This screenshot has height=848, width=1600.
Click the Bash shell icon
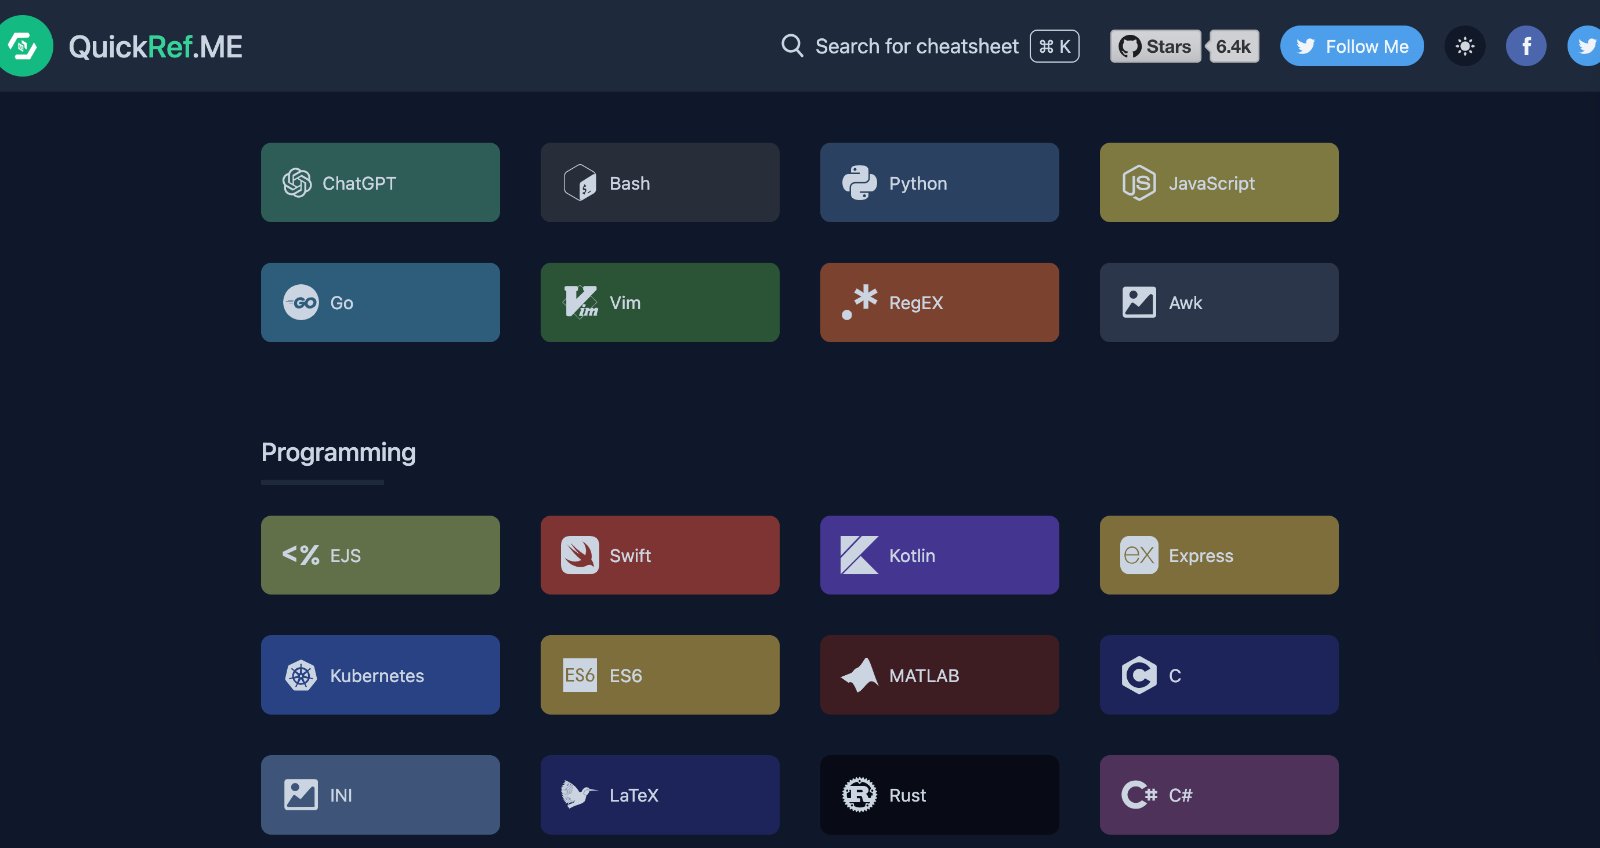(580, 182)
